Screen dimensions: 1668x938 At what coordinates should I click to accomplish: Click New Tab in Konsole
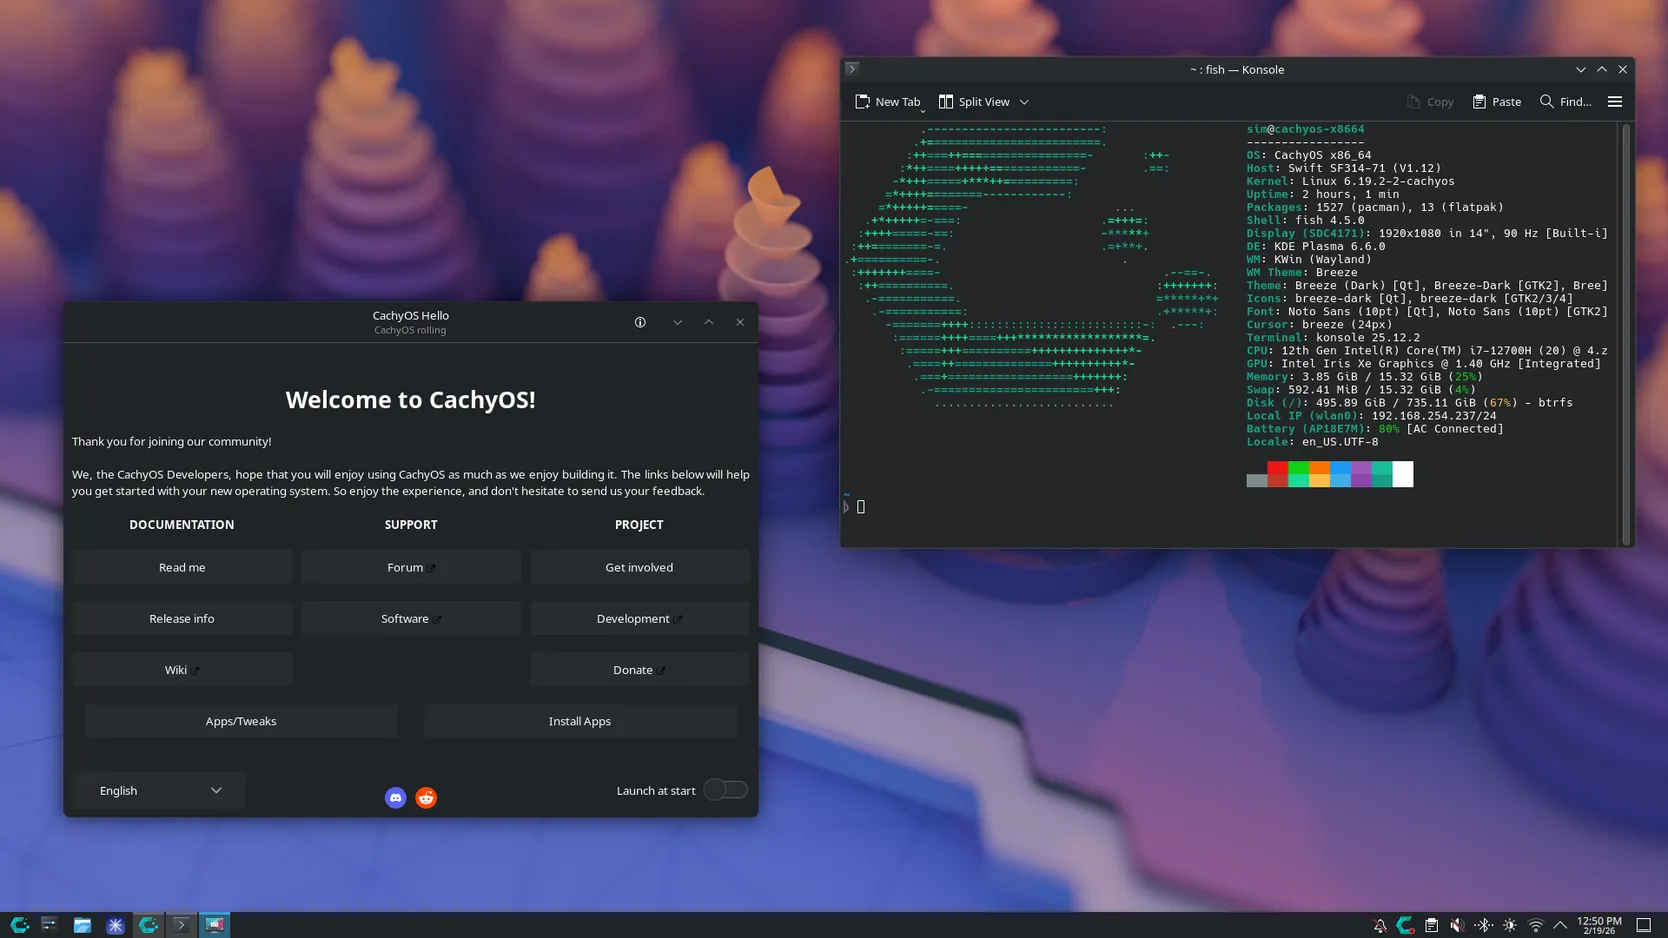tap(888, 101)
